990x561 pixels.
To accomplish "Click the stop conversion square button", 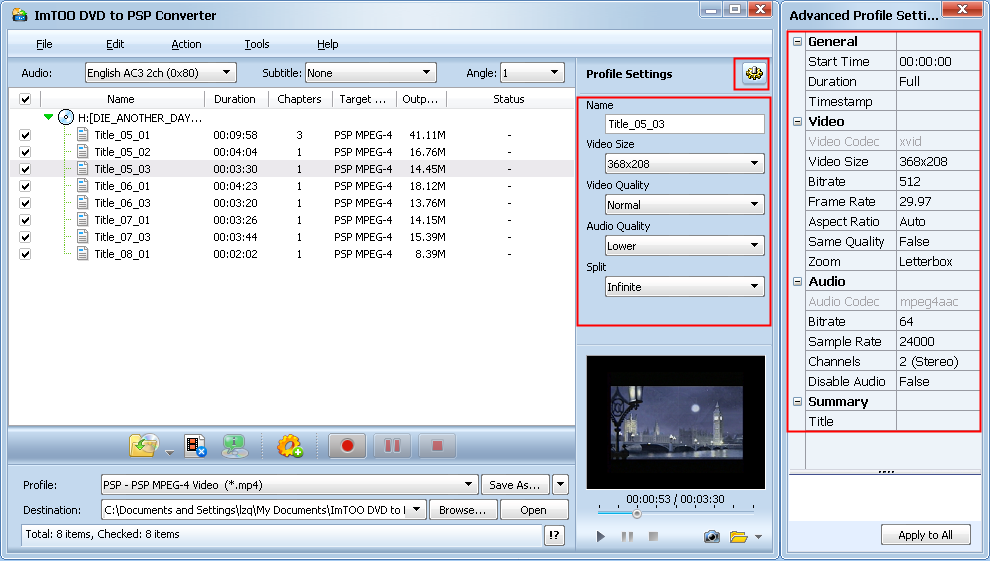I will tap(437, 446).
